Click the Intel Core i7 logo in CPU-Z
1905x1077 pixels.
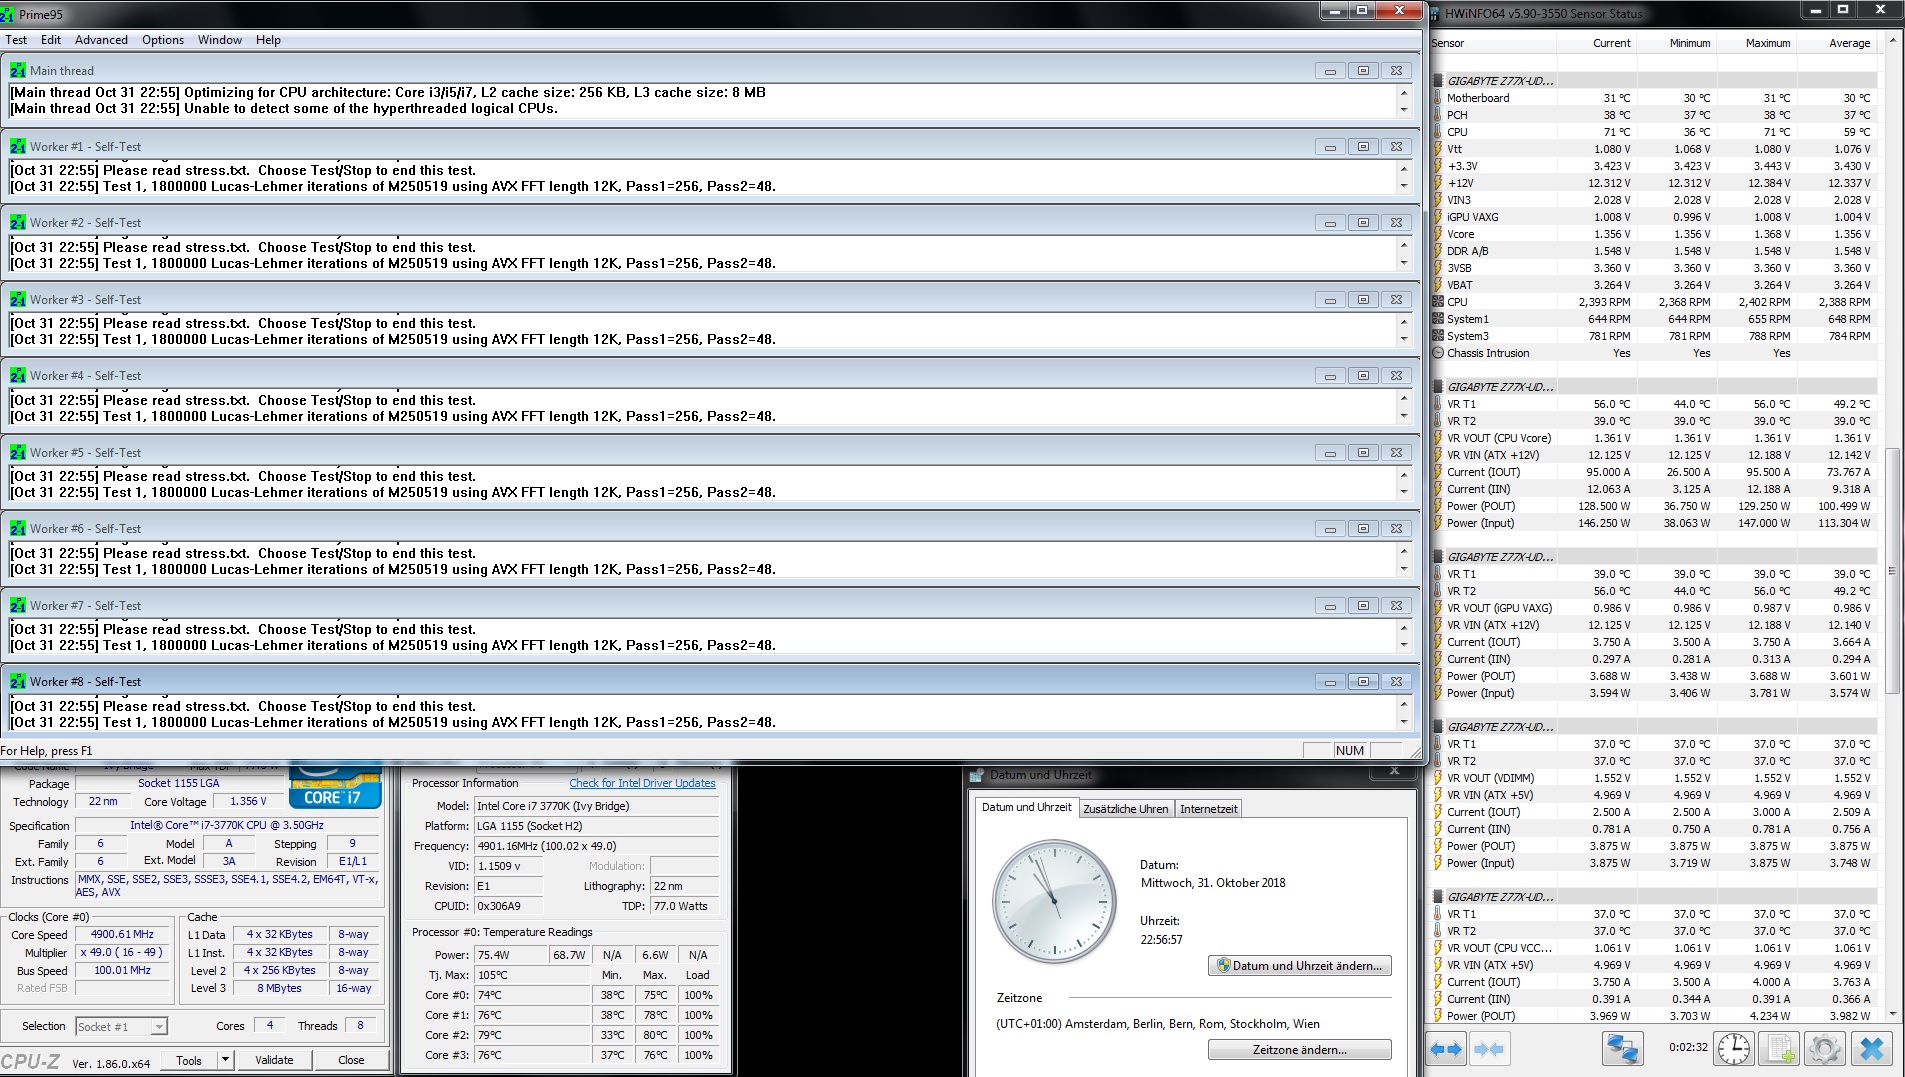pos(335,787)
